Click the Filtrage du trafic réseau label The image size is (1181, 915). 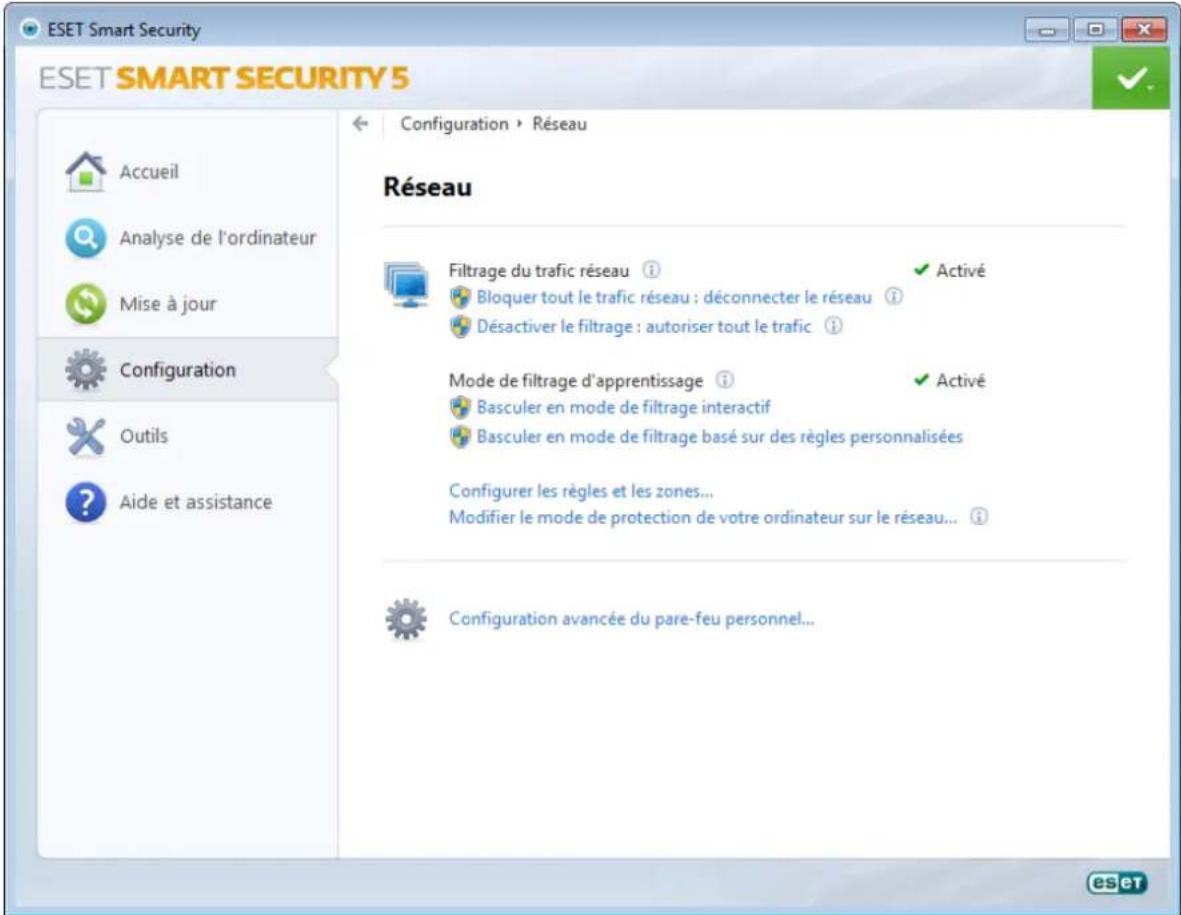coord(539,270)
